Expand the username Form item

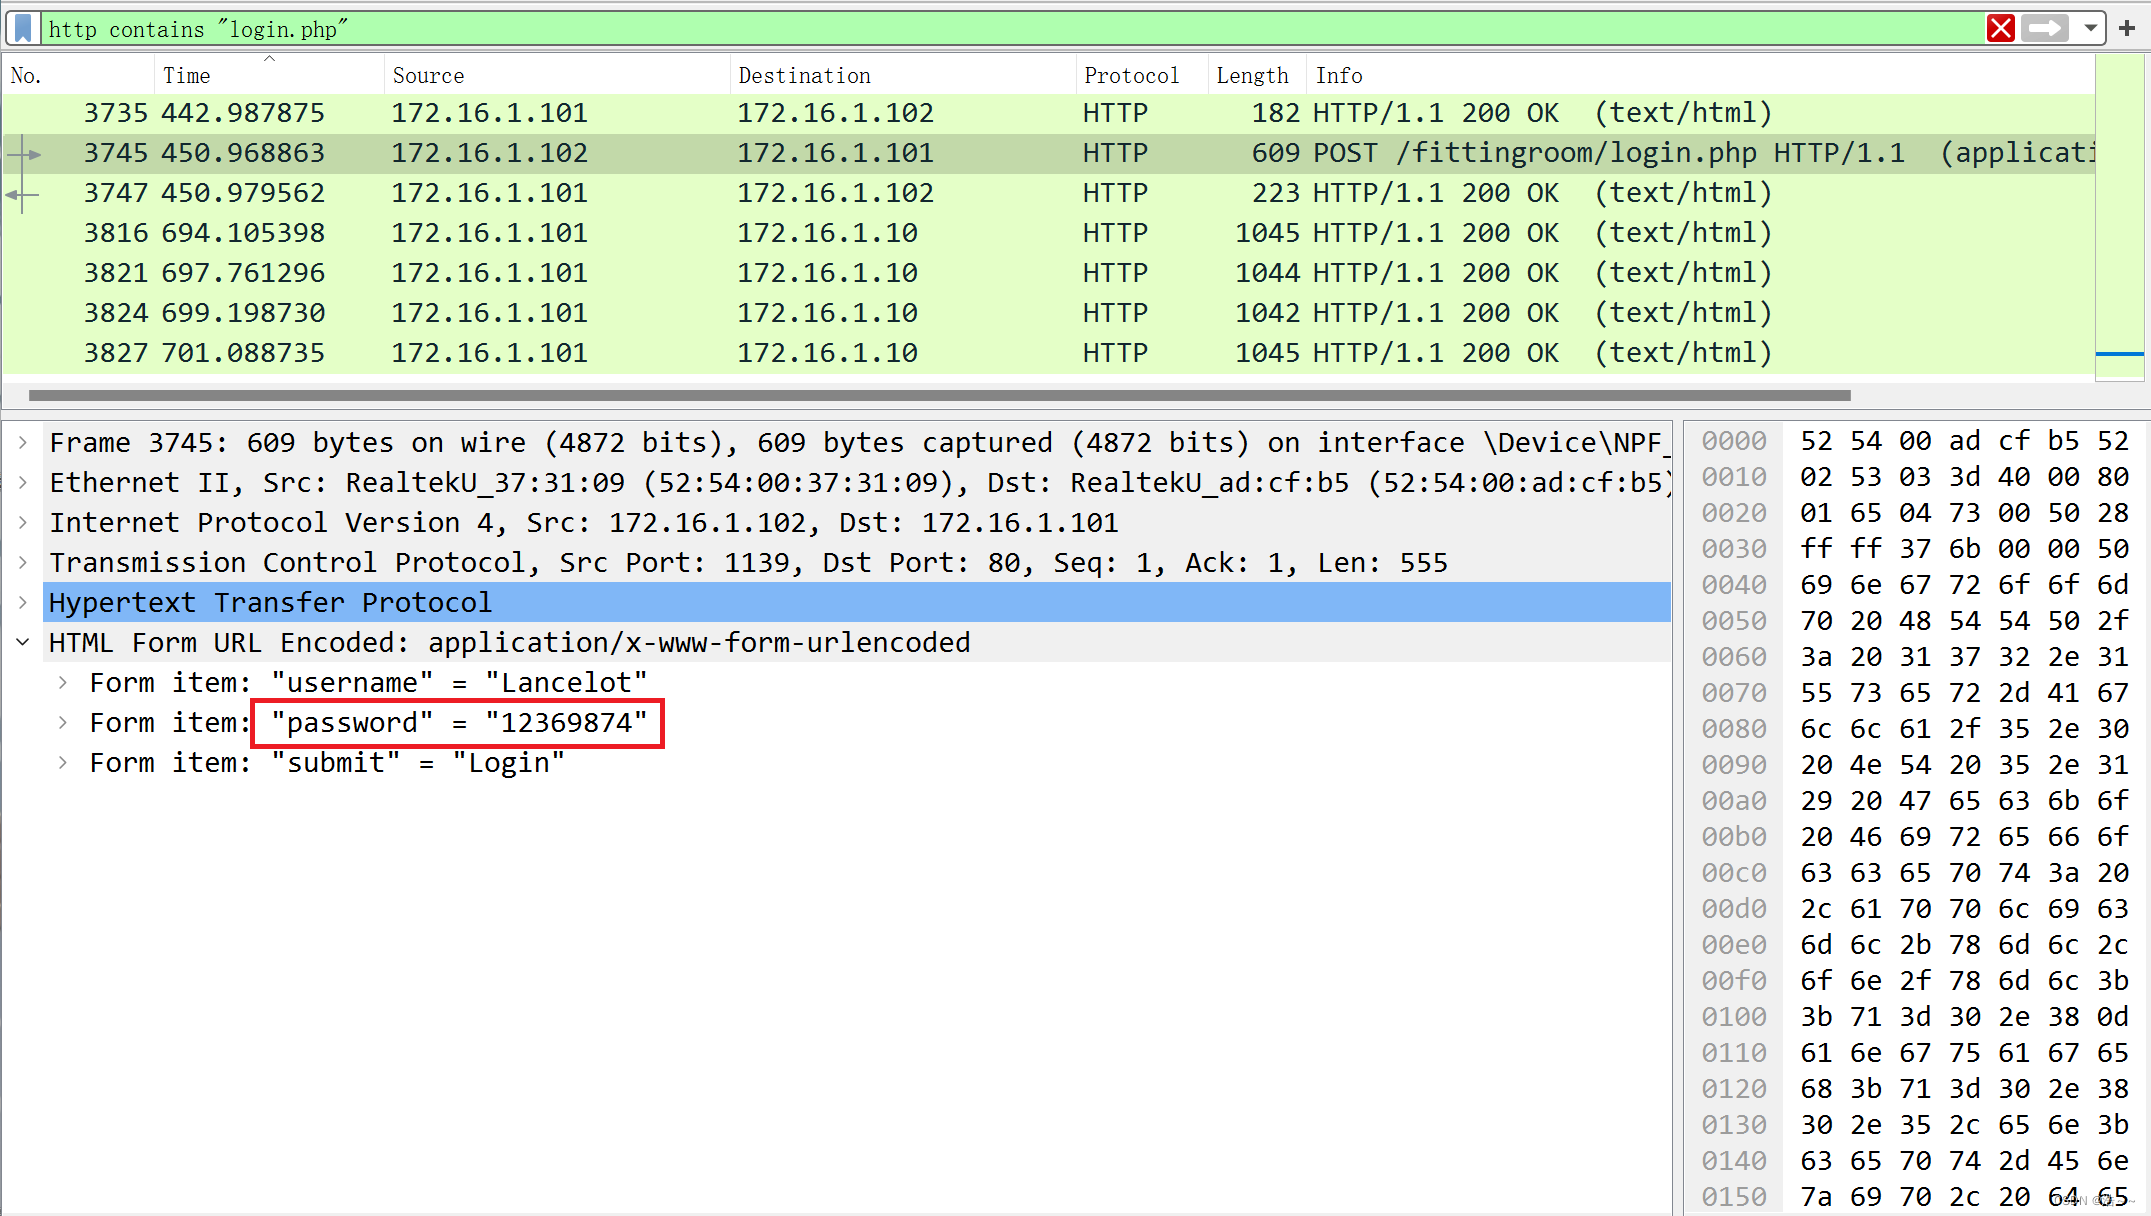(63, 682)
